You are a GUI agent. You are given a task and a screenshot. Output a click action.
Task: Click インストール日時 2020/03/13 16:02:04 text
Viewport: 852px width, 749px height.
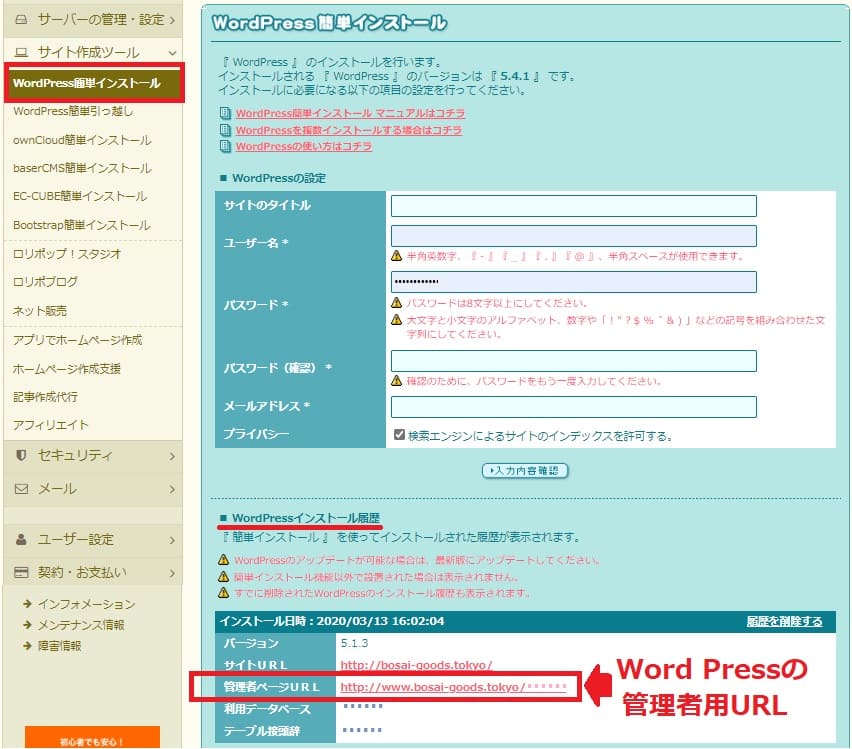(x=332, y=621)
